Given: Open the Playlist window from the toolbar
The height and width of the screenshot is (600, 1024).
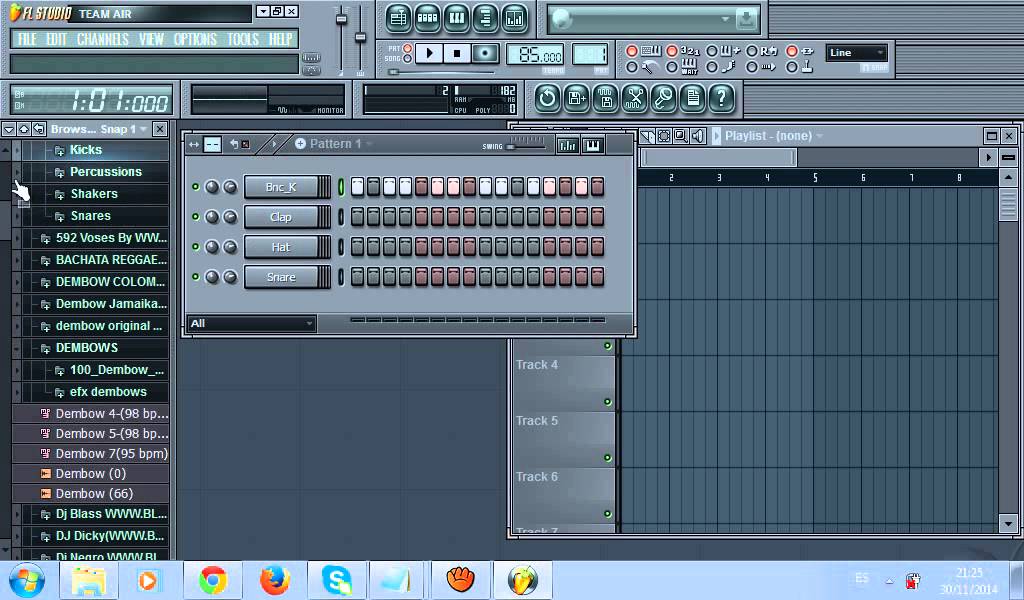Looking at the screenshot, I should pos(398,18).
